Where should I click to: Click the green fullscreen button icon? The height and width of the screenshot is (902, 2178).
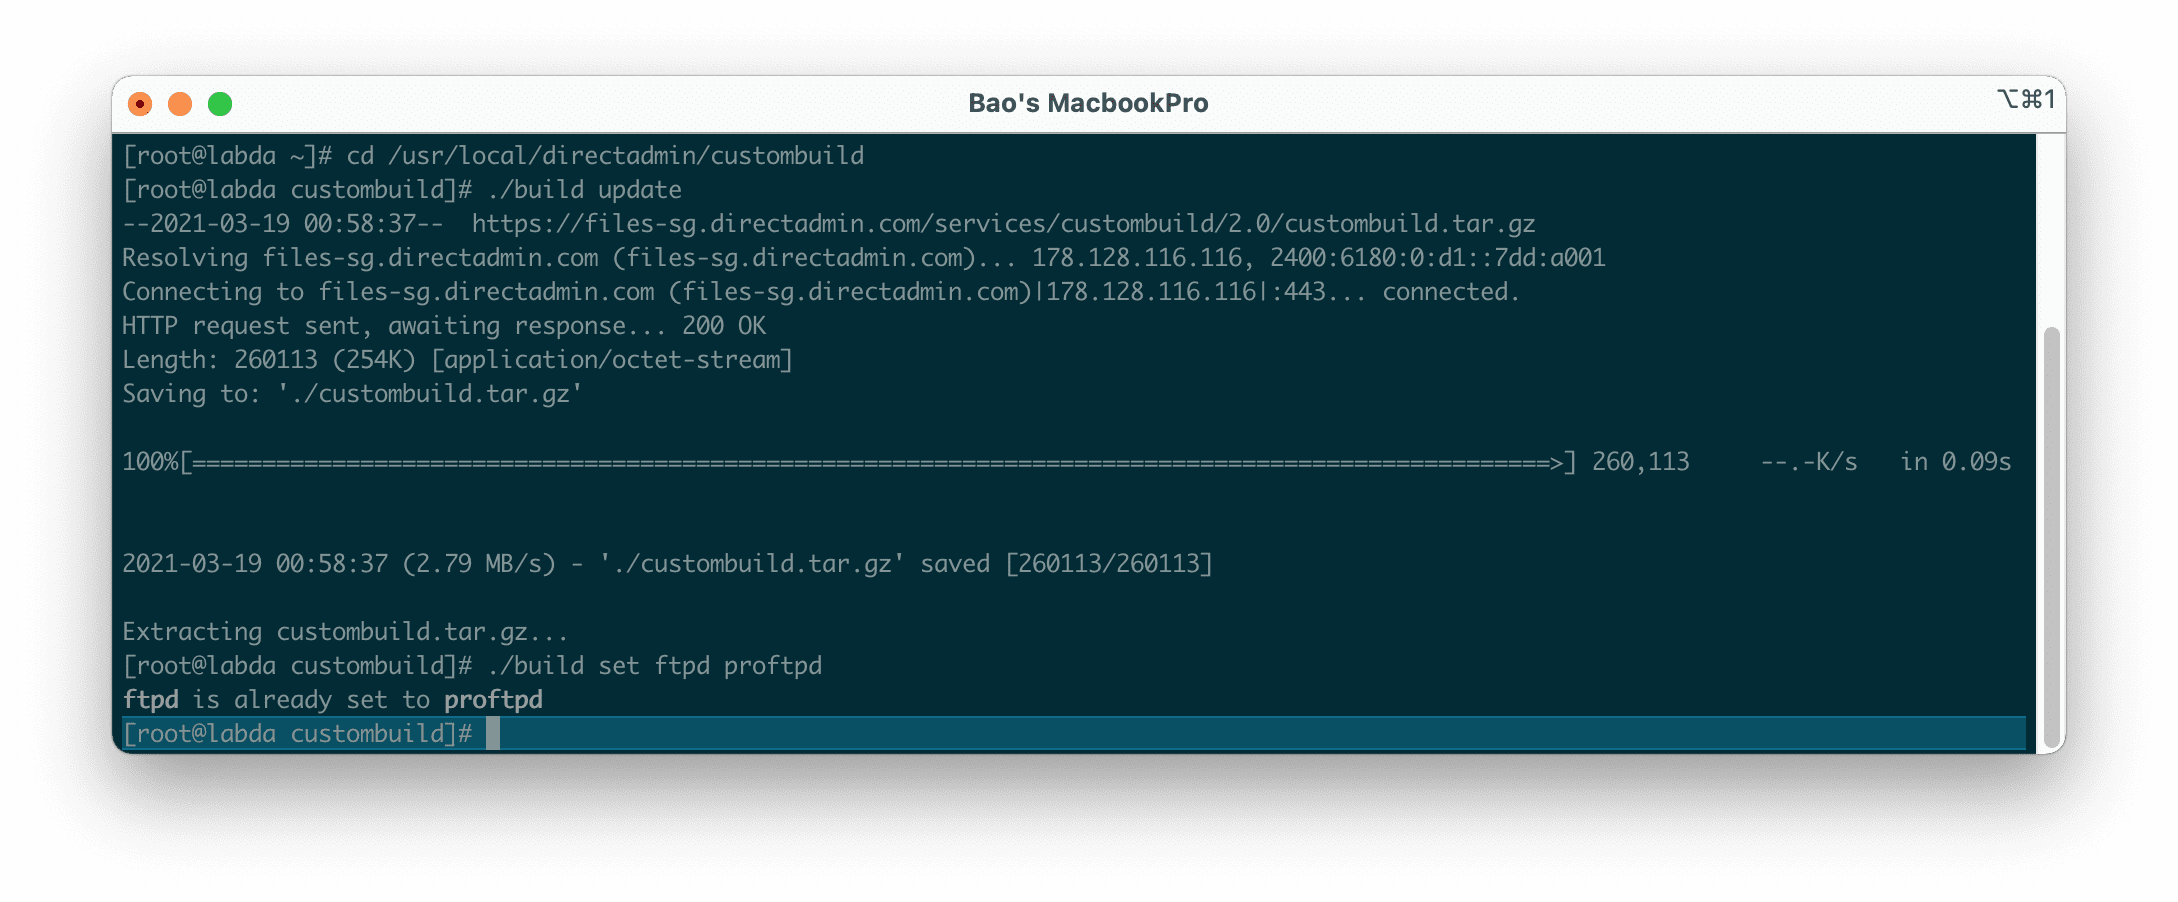tap(221, 103)
